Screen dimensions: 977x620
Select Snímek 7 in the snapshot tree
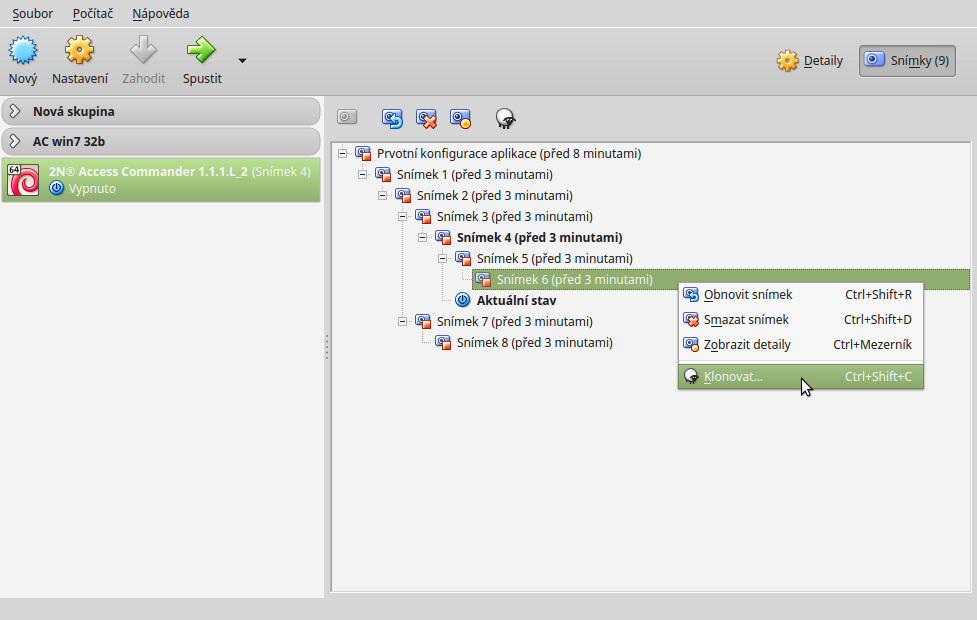pyautogui.click(x=514, y=322)
